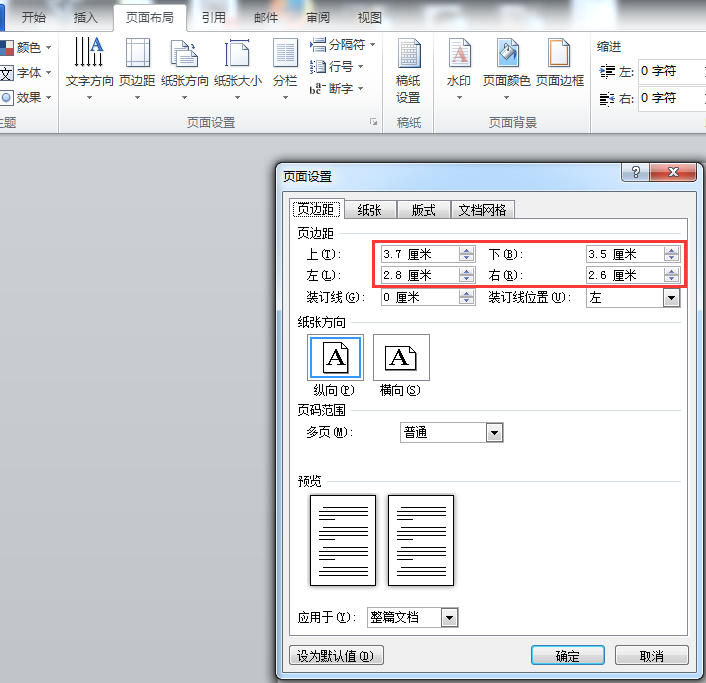Viewport: 706px width, 683px height.
Task: Switch to the 开始 ribbon tab
Action: 34,18
